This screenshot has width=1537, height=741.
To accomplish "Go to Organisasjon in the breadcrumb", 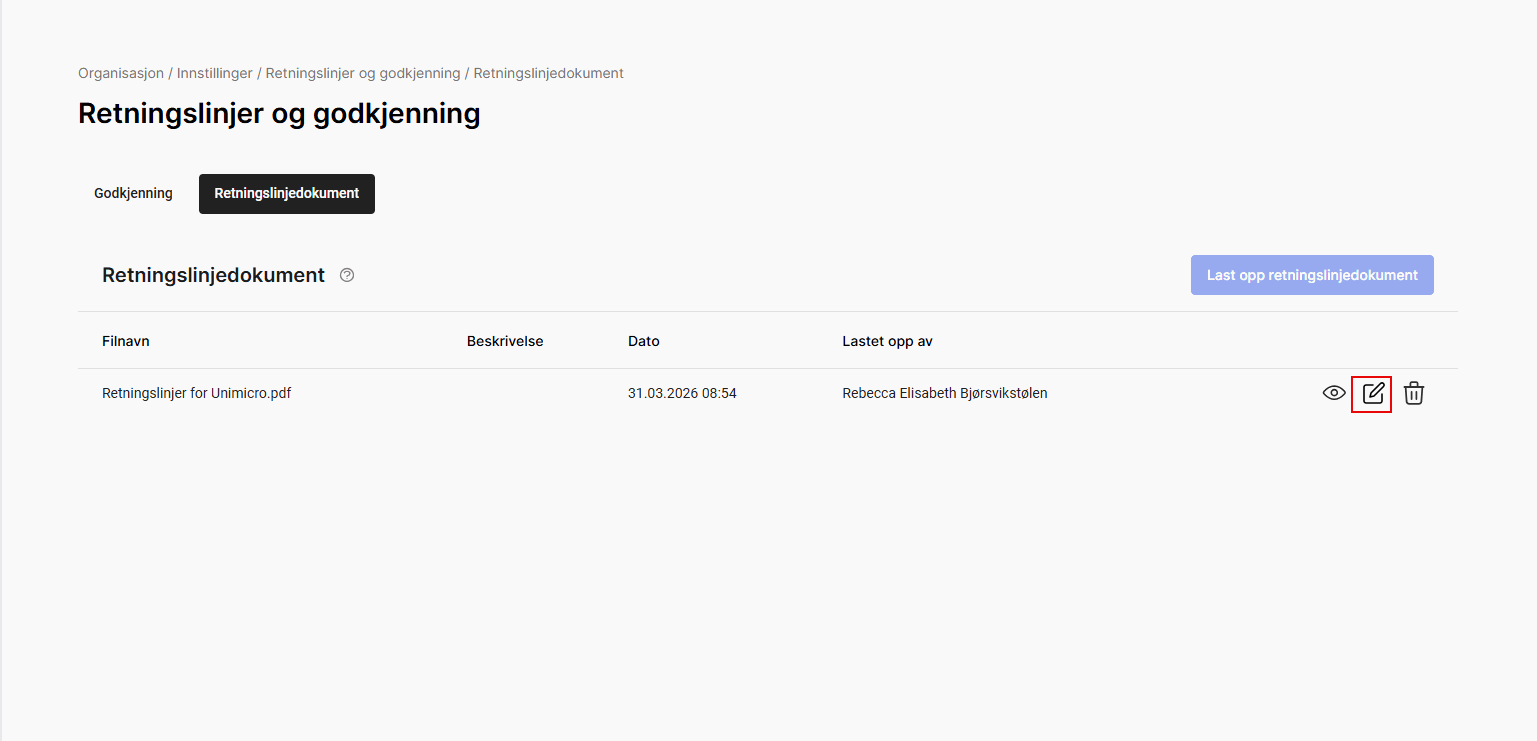I will (x=120, y=73).
